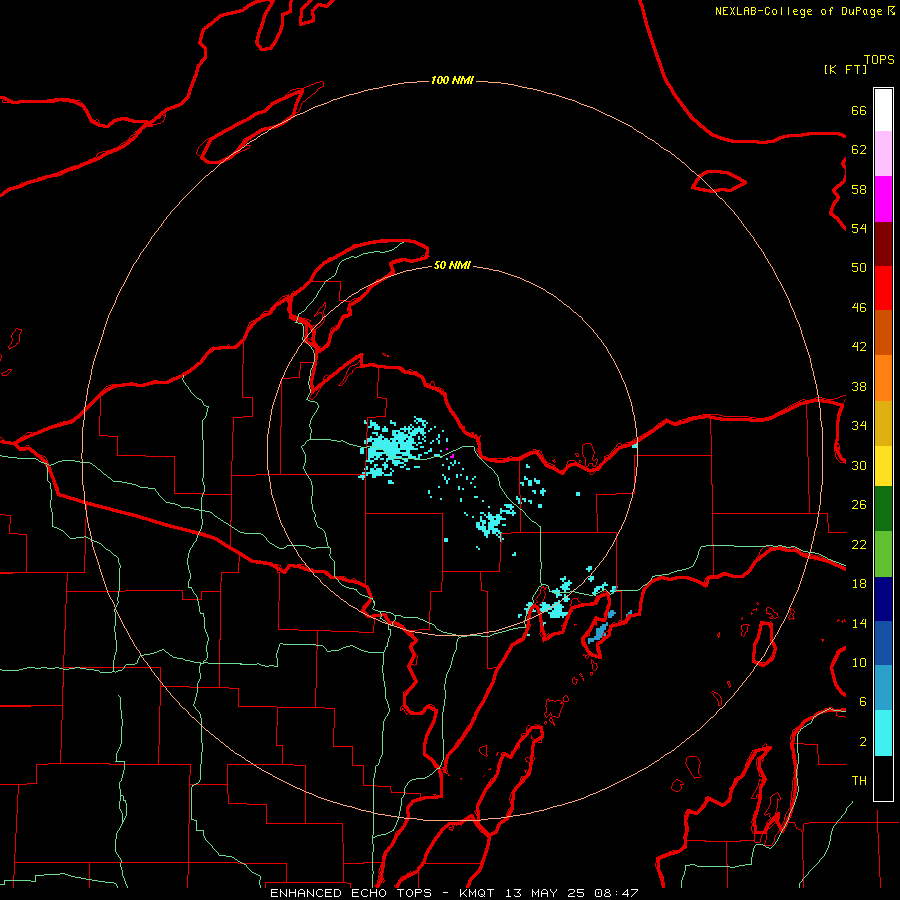
Task: Select the bright red legend swatch
Action: tap(883, 288)
